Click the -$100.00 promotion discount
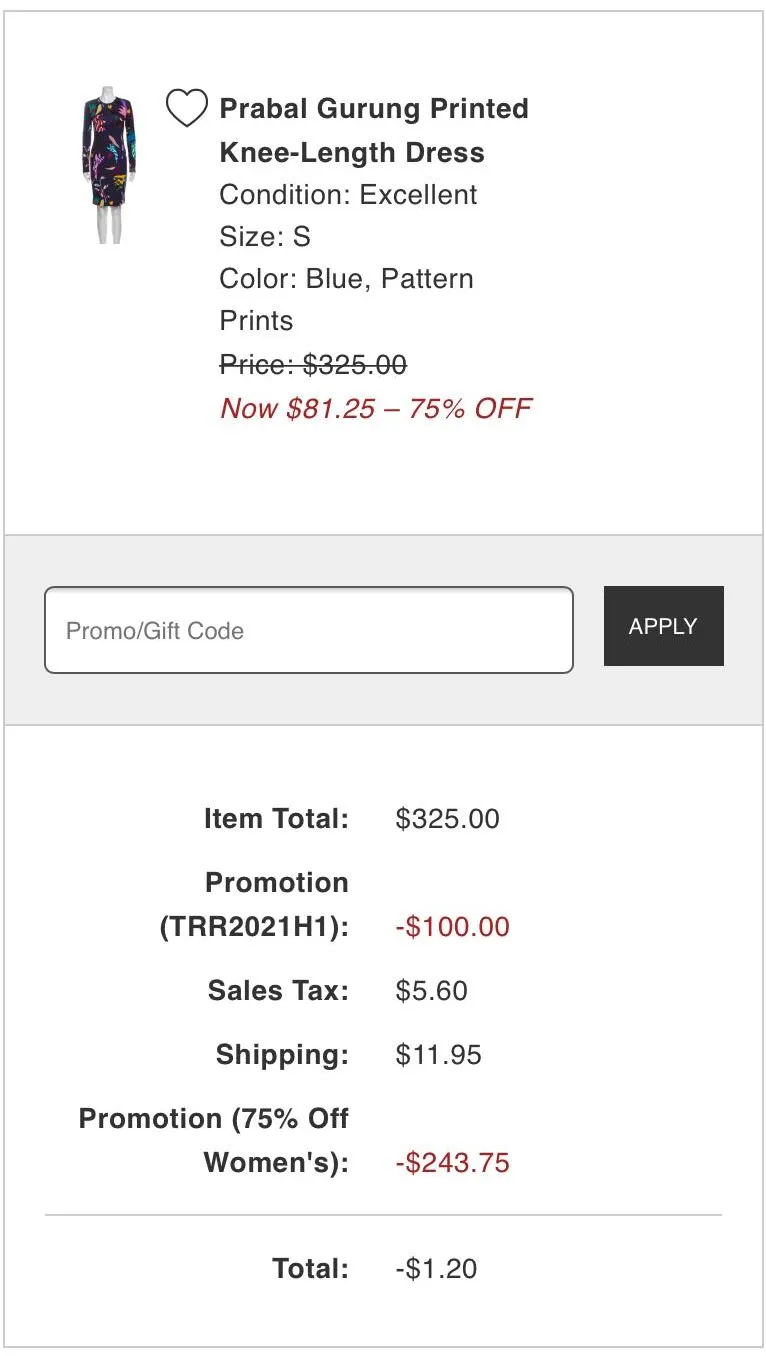Viewport: 766px width, 1356px height. [452, 927]
